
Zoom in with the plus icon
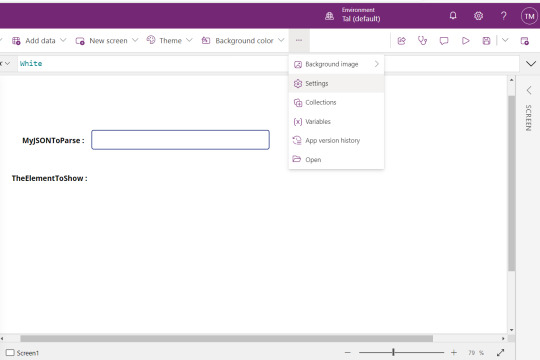click(454, 352)
